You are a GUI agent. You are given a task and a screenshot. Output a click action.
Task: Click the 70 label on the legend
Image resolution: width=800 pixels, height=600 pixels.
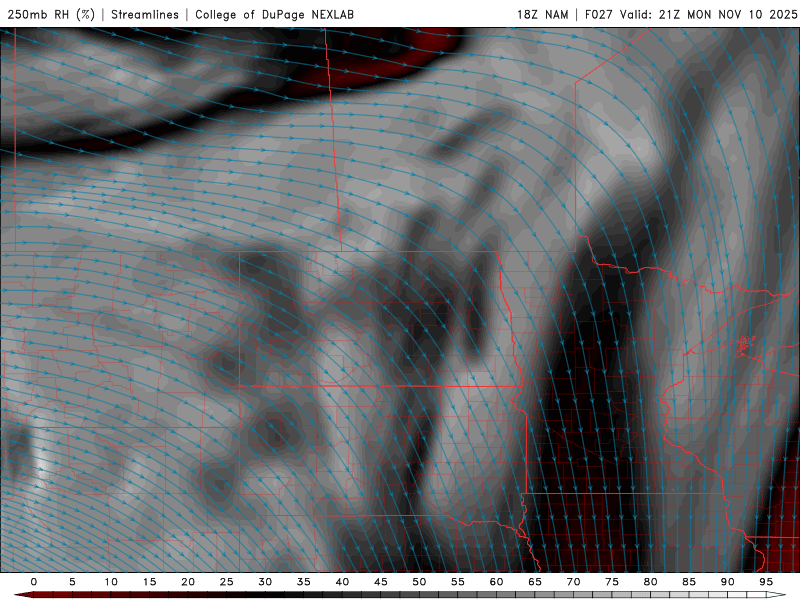click(573, 582)
